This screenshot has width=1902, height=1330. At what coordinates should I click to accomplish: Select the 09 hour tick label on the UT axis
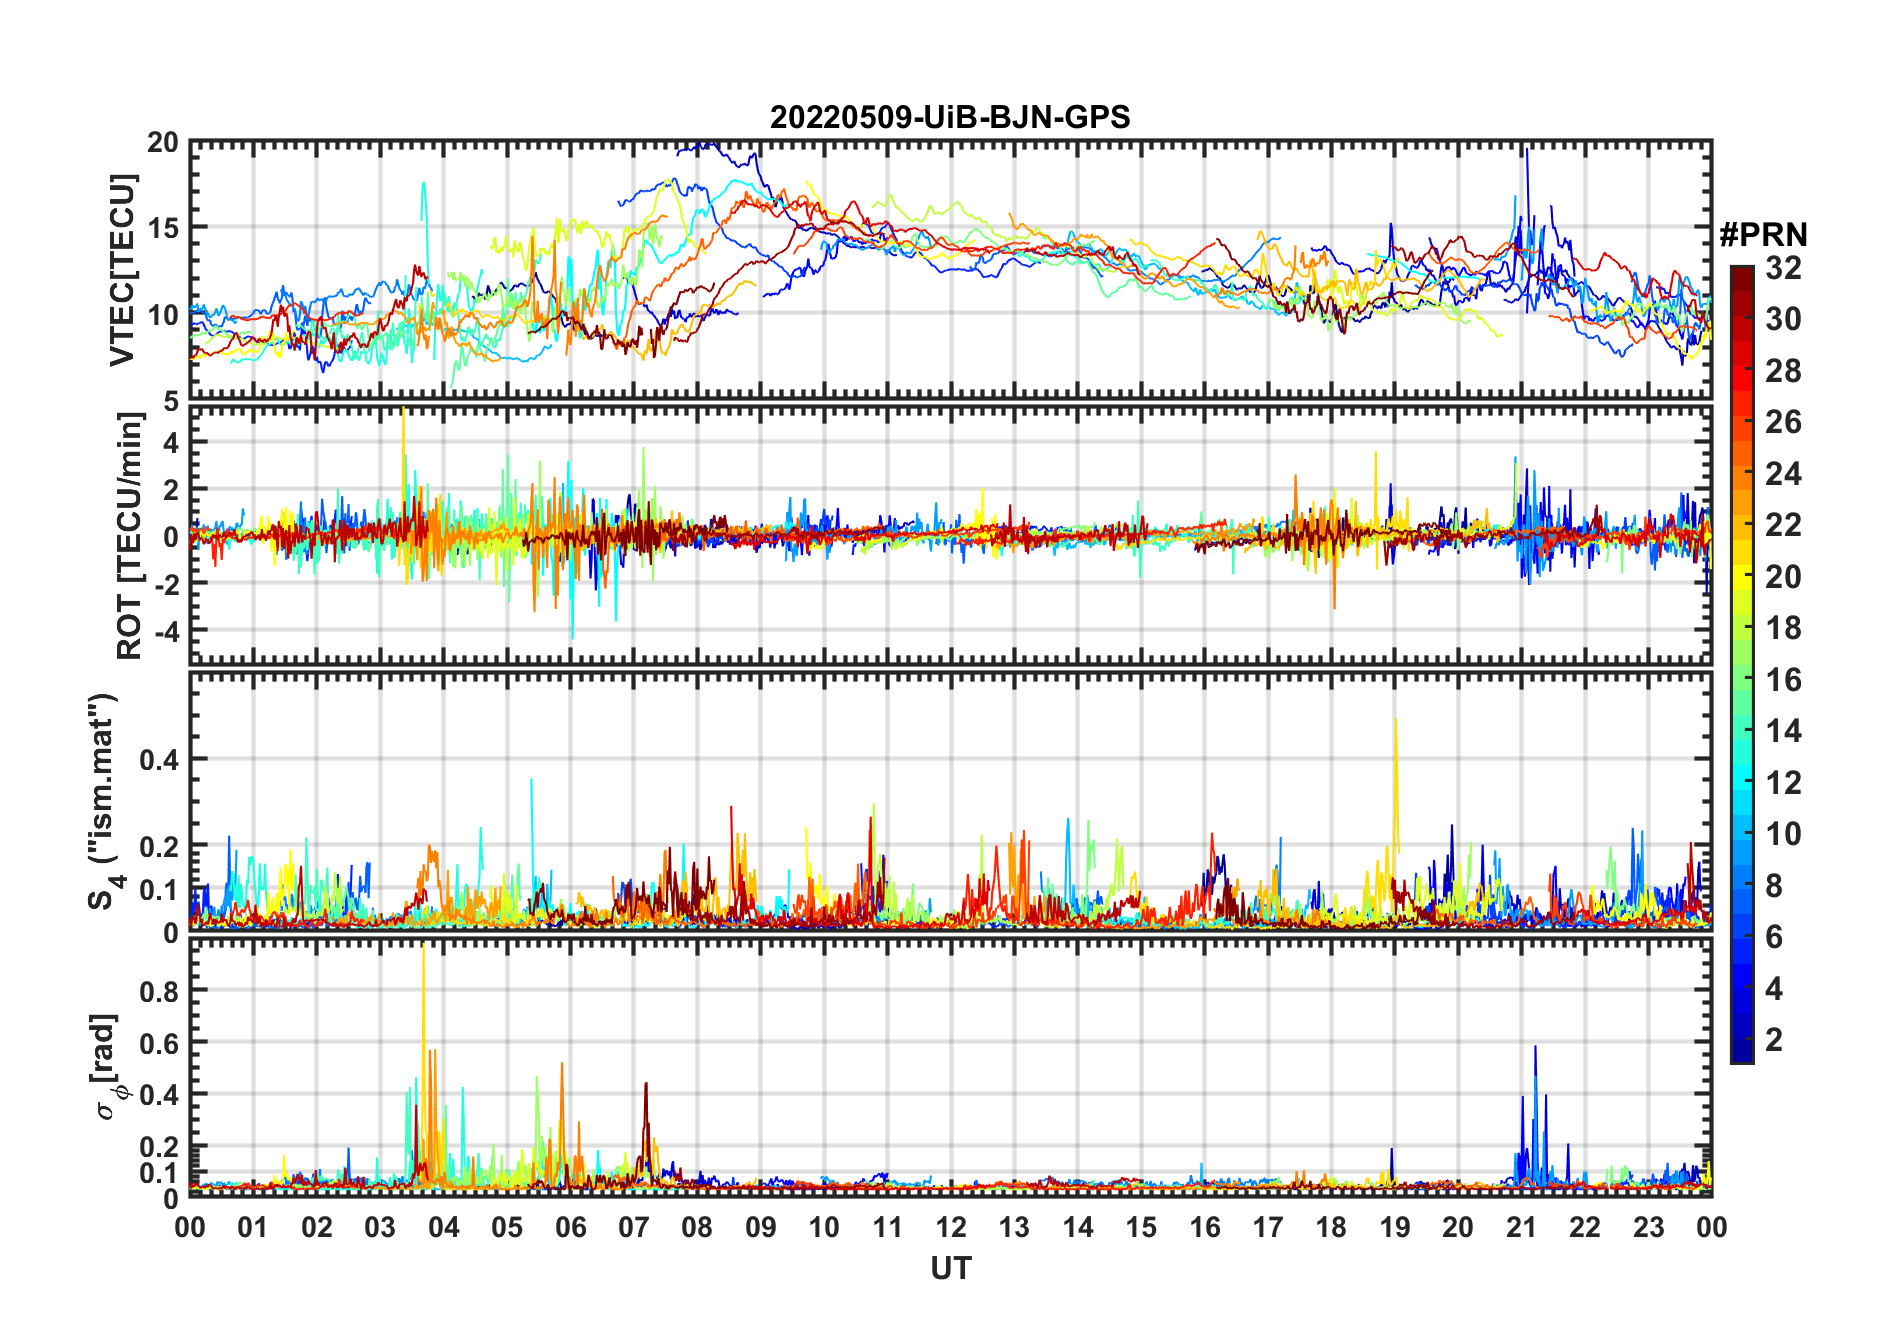tap(761, 1228)
